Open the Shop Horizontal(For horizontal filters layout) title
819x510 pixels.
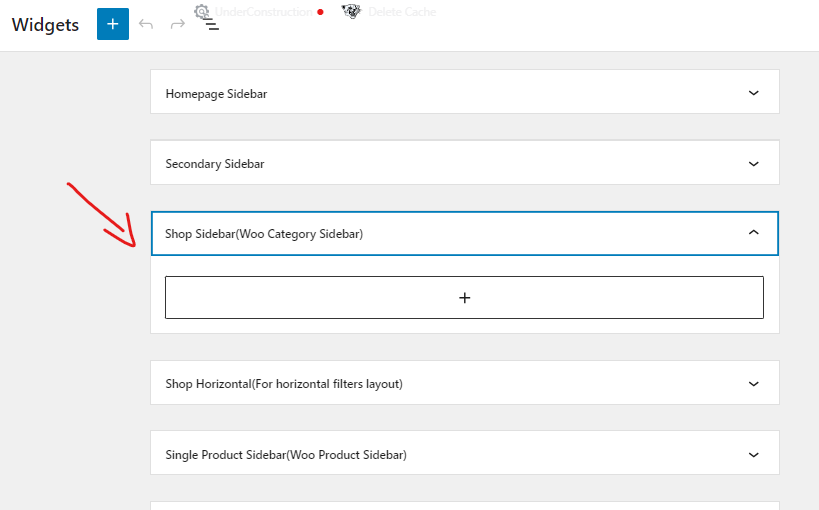pos(284,384)
